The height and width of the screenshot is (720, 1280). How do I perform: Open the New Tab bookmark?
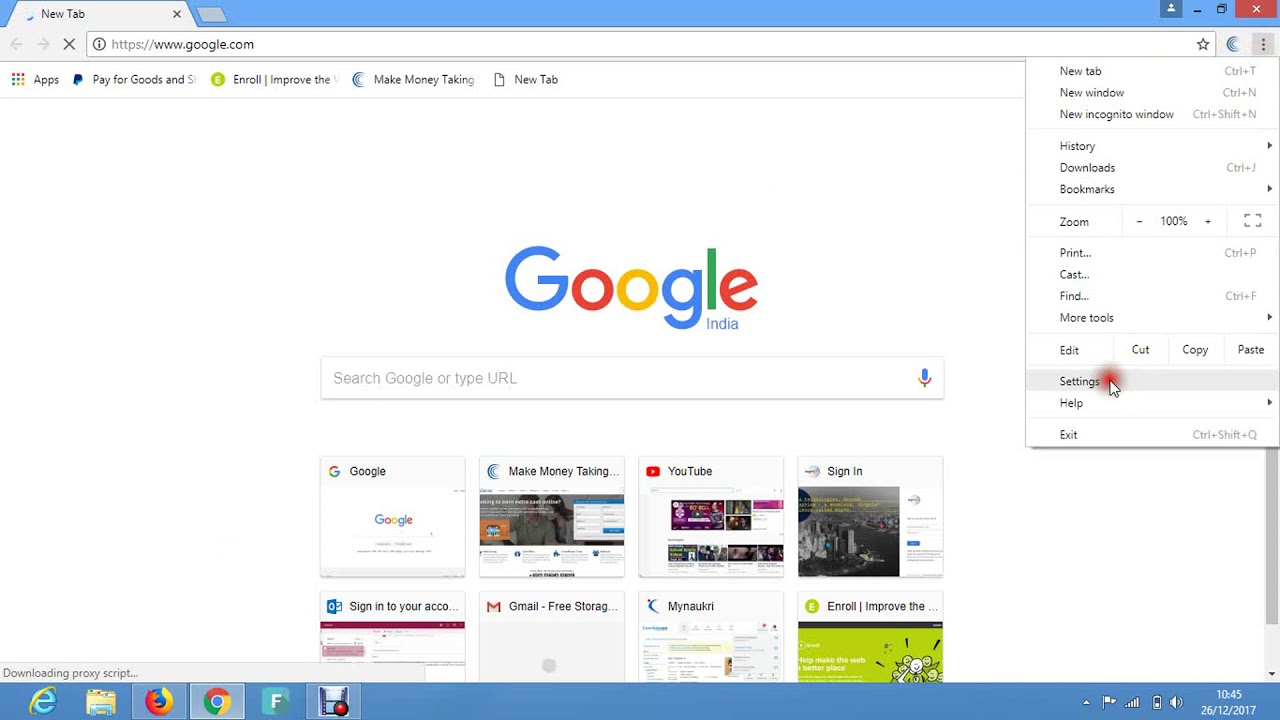coord(526,79)
